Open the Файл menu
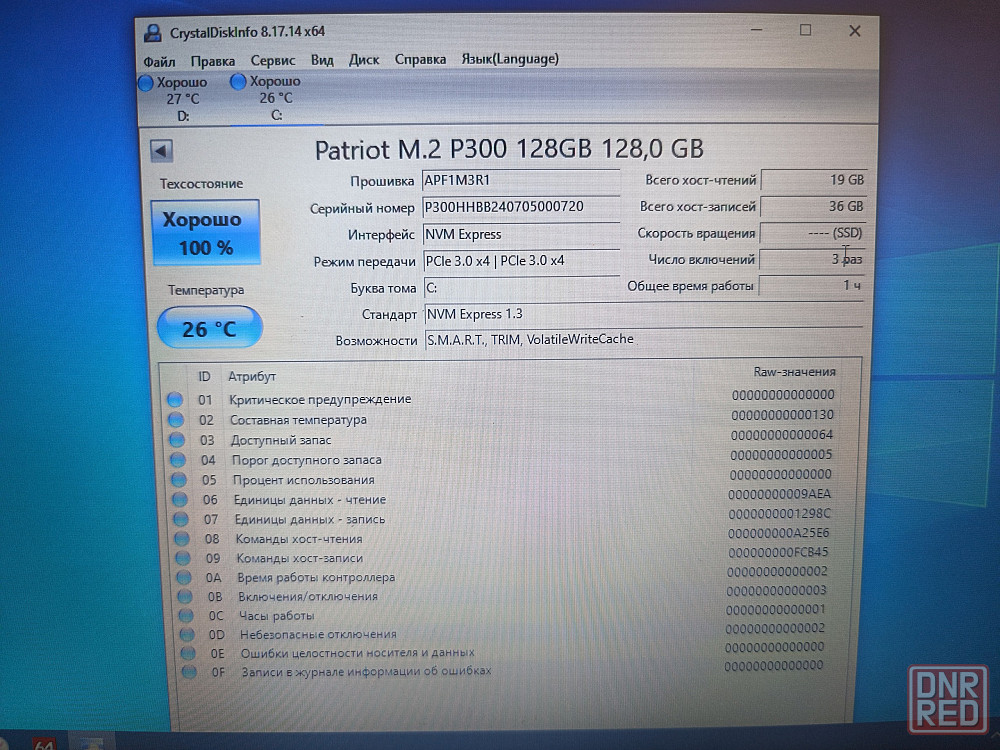 [x=159, y=60]
